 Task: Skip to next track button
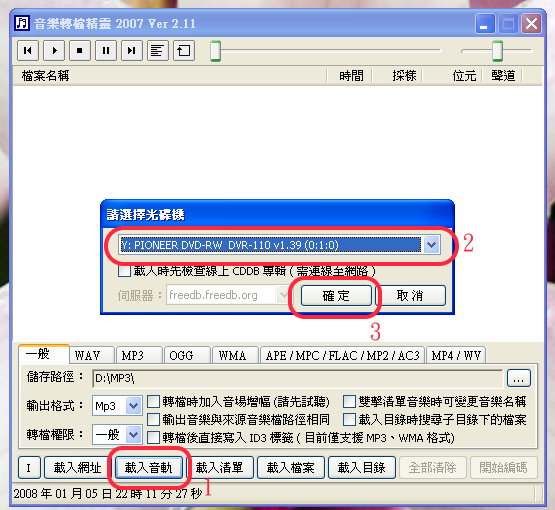[x=132, y=51]
